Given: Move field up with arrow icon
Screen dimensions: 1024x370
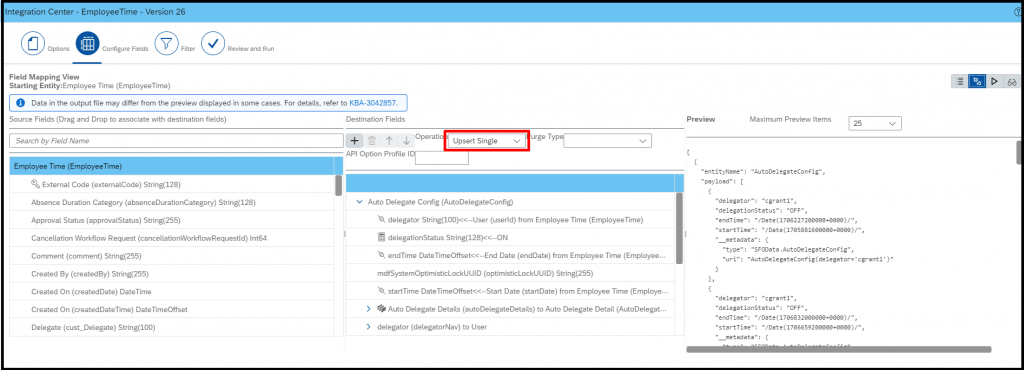Looking at the screenshot, I should point(389,140).
